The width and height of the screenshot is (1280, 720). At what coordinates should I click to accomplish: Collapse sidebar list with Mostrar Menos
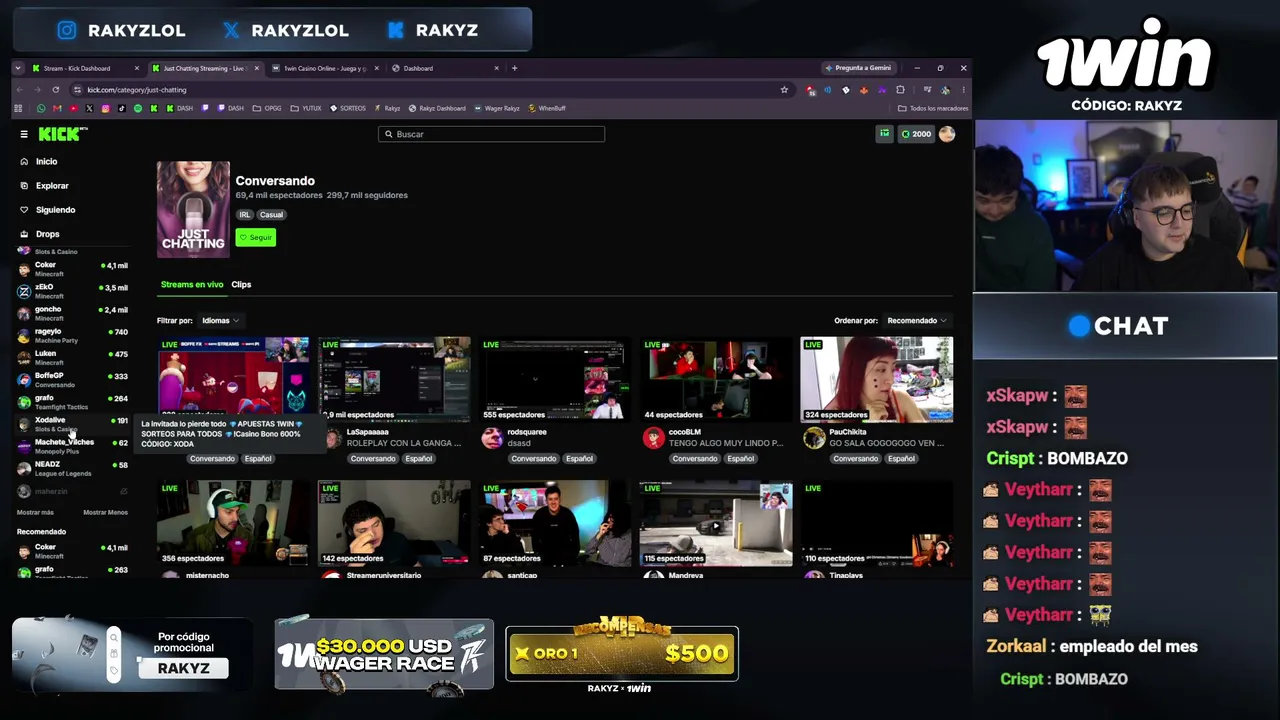coord(105,513)
